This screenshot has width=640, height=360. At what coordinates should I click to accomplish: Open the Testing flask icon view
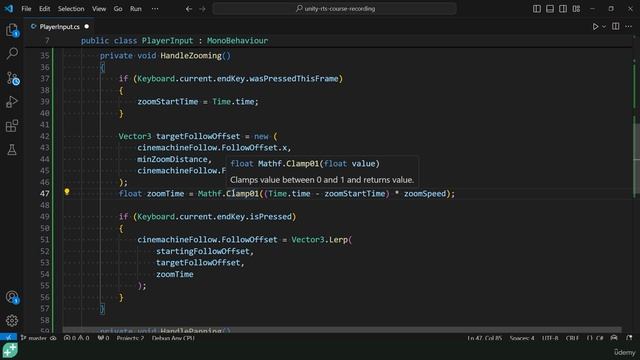tap(12, 150)
